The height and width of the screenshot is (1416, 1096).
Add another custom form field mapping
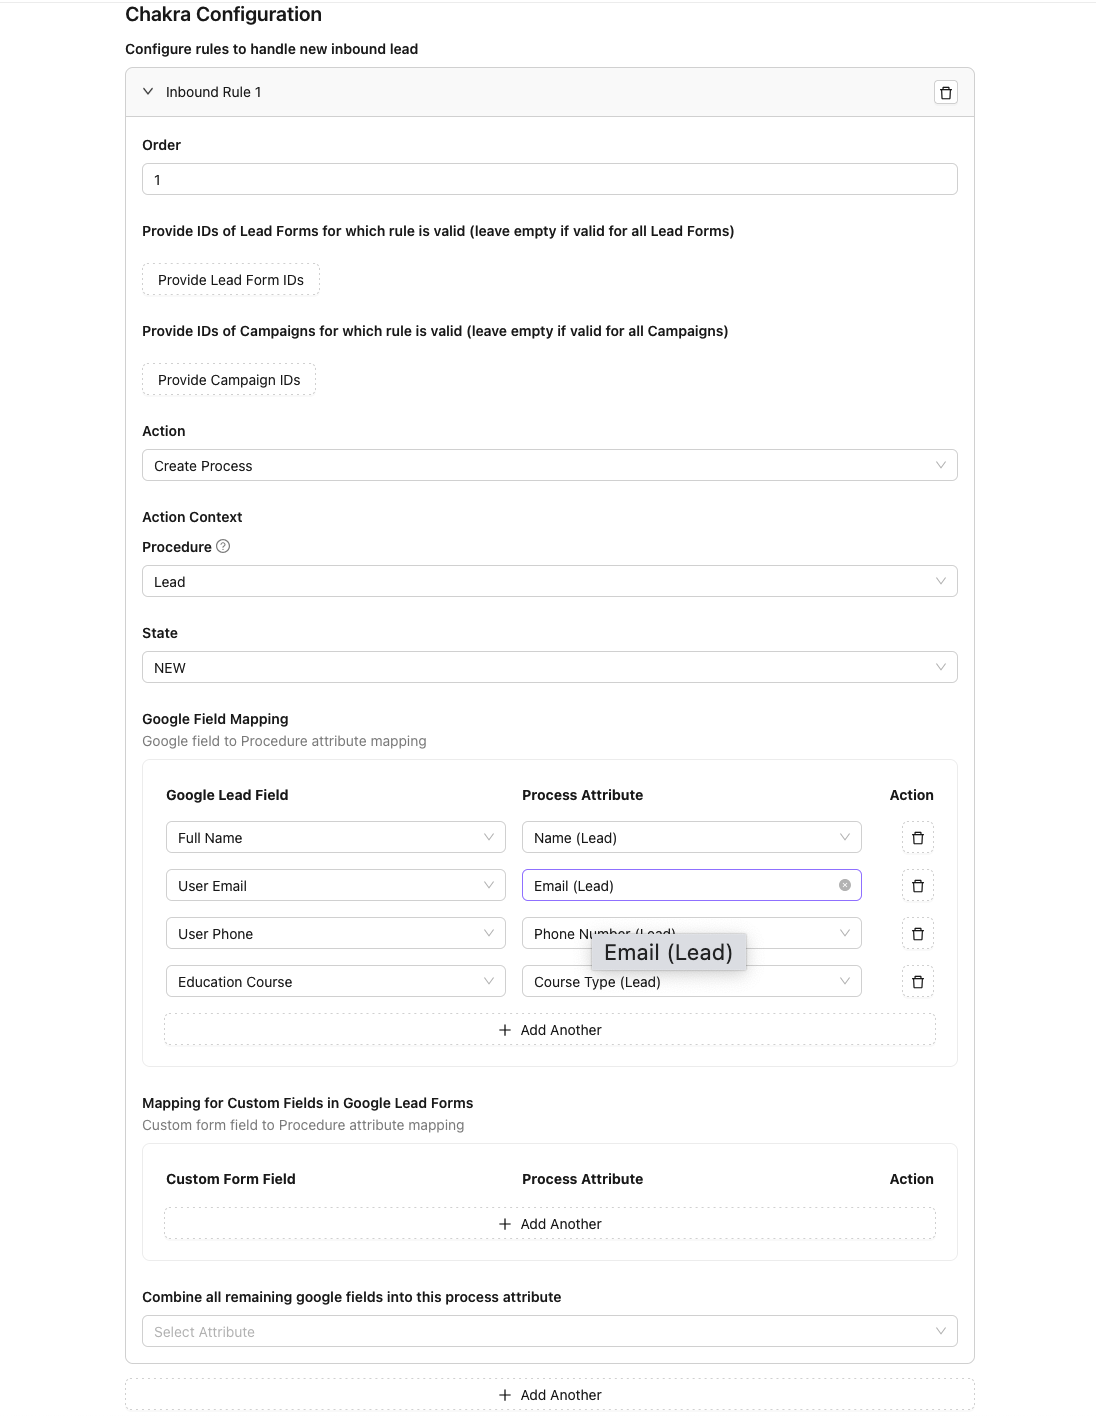click(549, 1224)
